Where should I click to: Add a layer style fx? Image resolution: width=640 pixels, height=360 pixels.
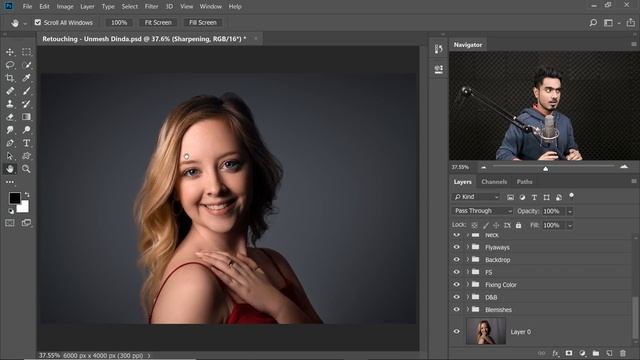coord(555,353)
